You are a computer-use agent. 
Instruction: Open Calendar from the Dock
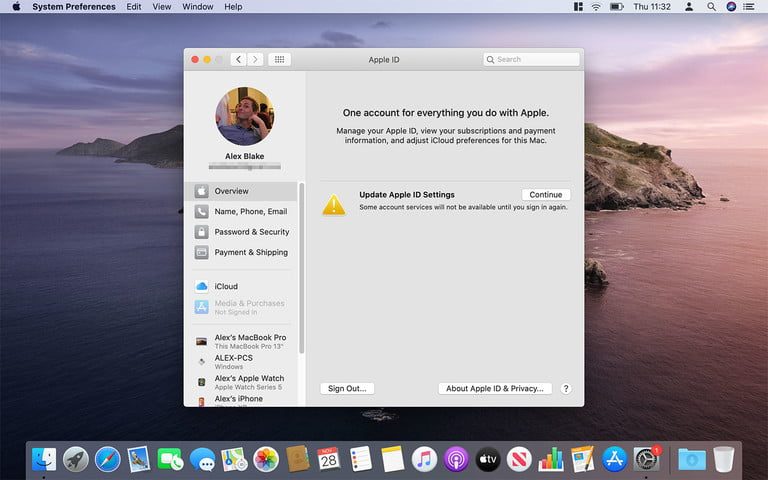[329, 459]
